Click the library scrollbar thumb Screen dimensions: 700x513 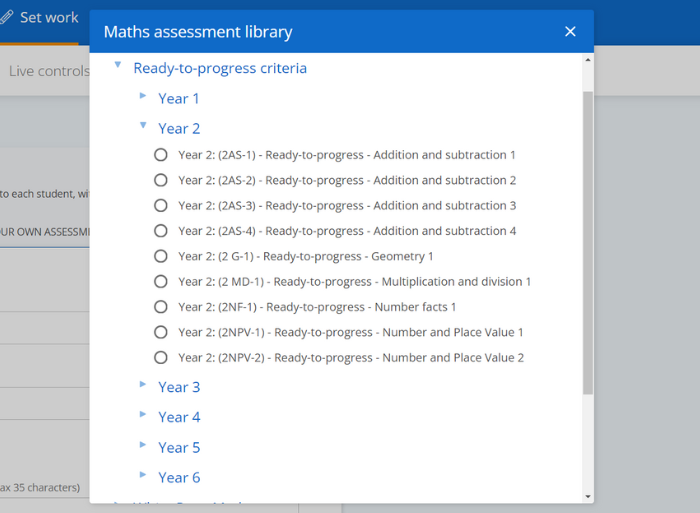click(x=588, y=243)
